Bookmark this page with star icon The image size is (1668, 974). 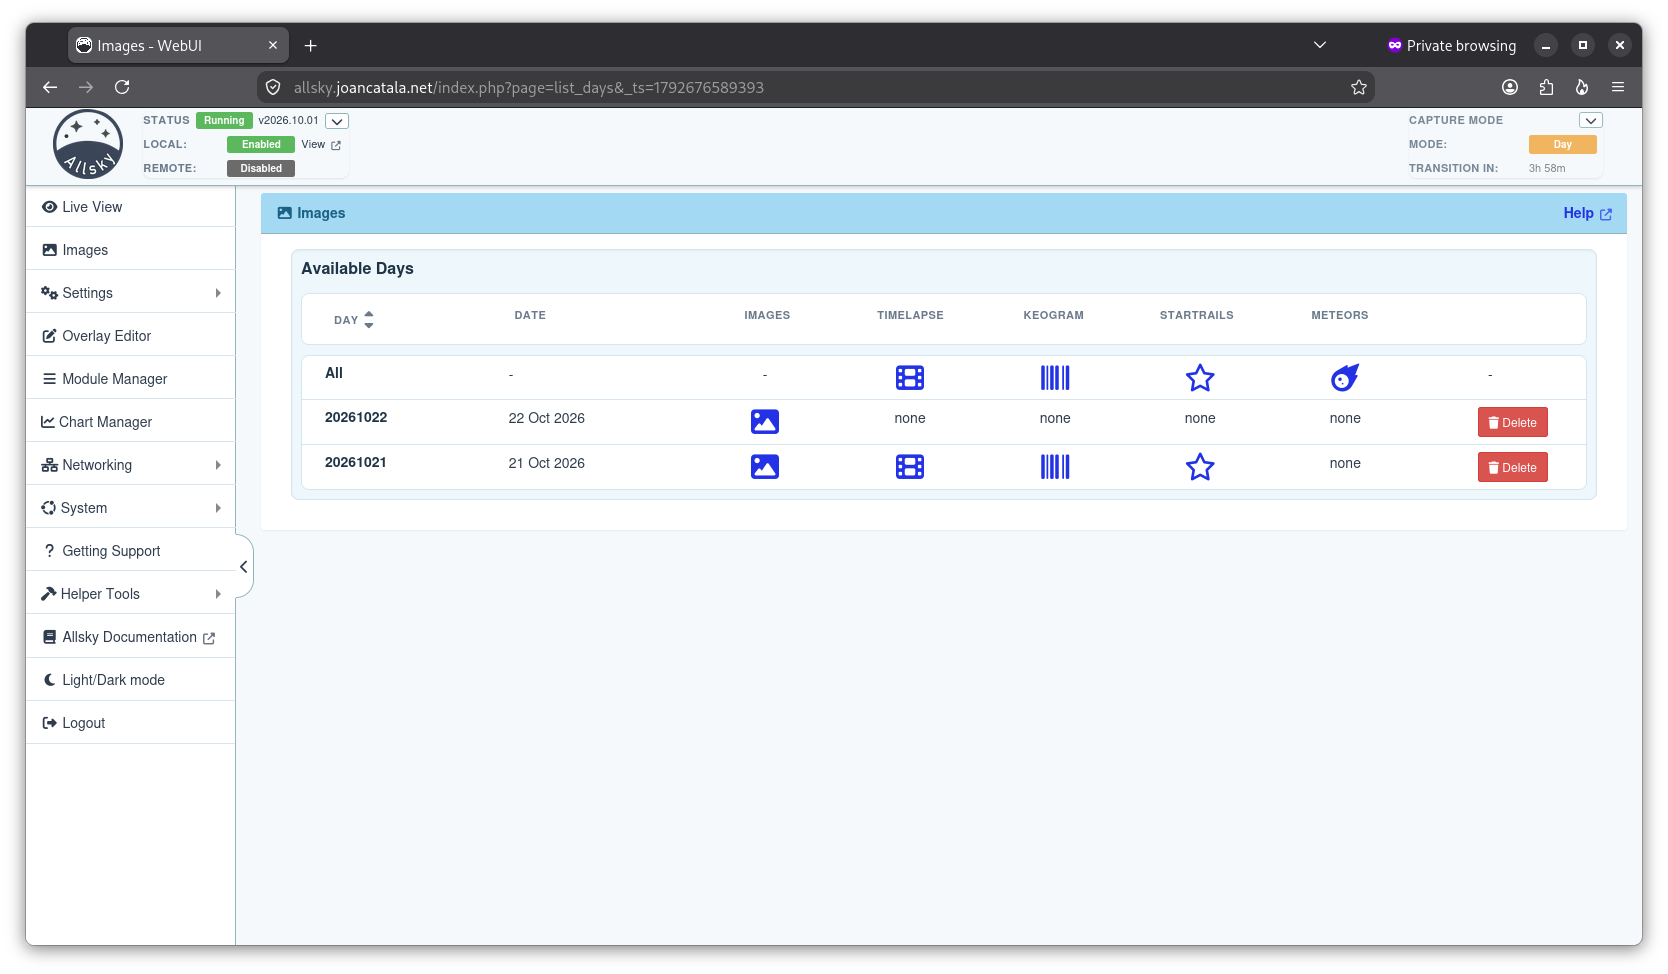[1358, 88]
